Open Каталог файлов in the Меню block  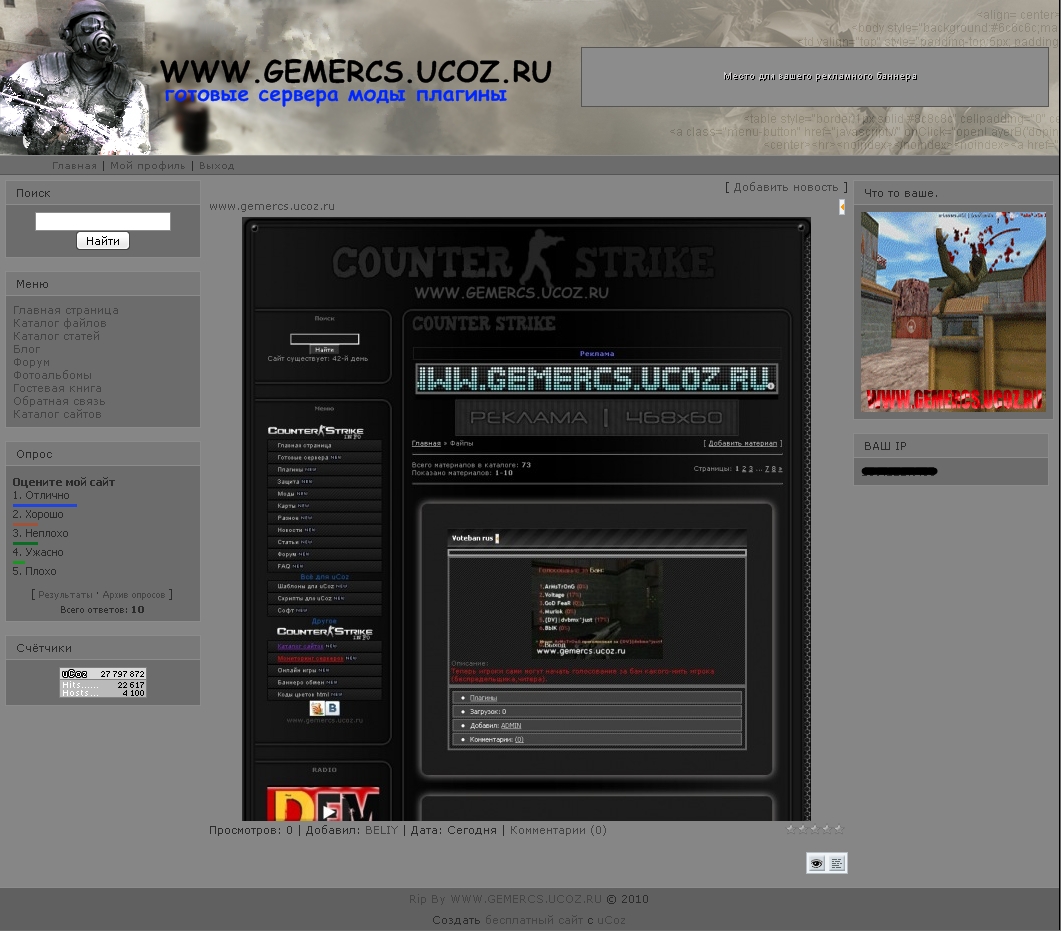(x=60, y=323)
